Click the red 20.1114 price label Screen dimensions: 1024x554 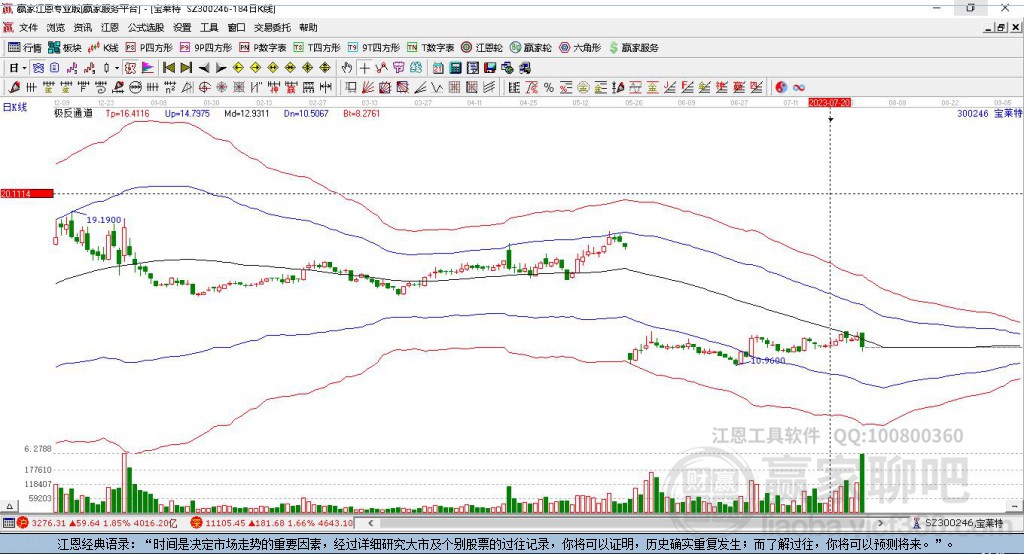27,193
